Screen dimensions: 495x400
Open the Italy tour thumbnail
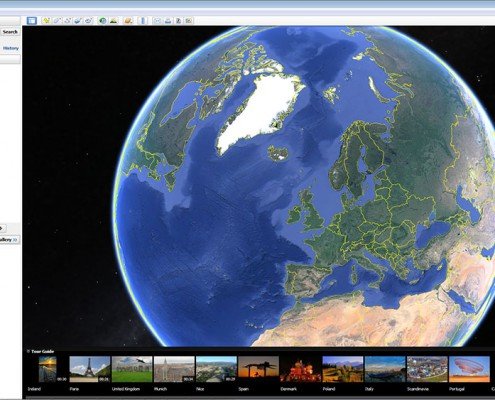click(x=385, y=369)
